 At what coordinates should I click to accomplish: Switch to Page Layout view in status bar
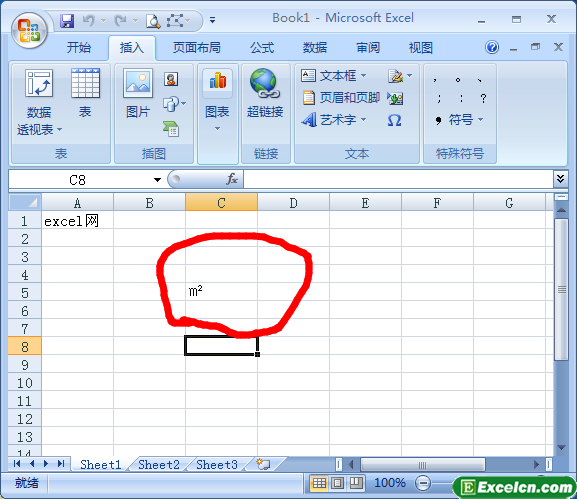pyautogui.click(x=338, y=482)
